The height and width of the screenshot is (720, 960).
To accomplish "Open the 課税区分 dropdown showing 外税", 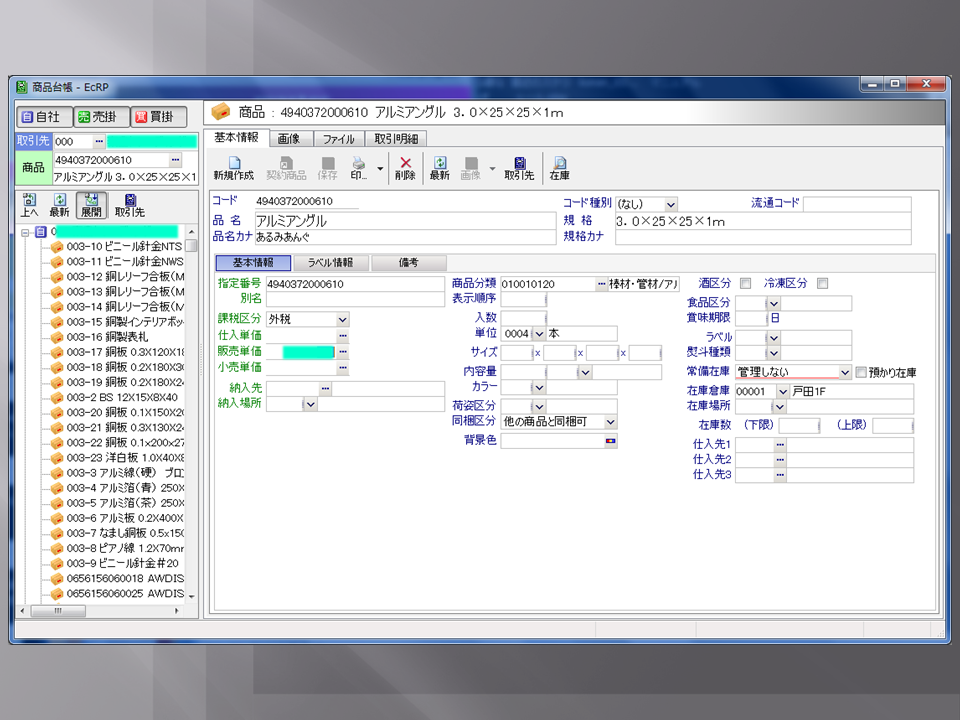I will [342, 319].
